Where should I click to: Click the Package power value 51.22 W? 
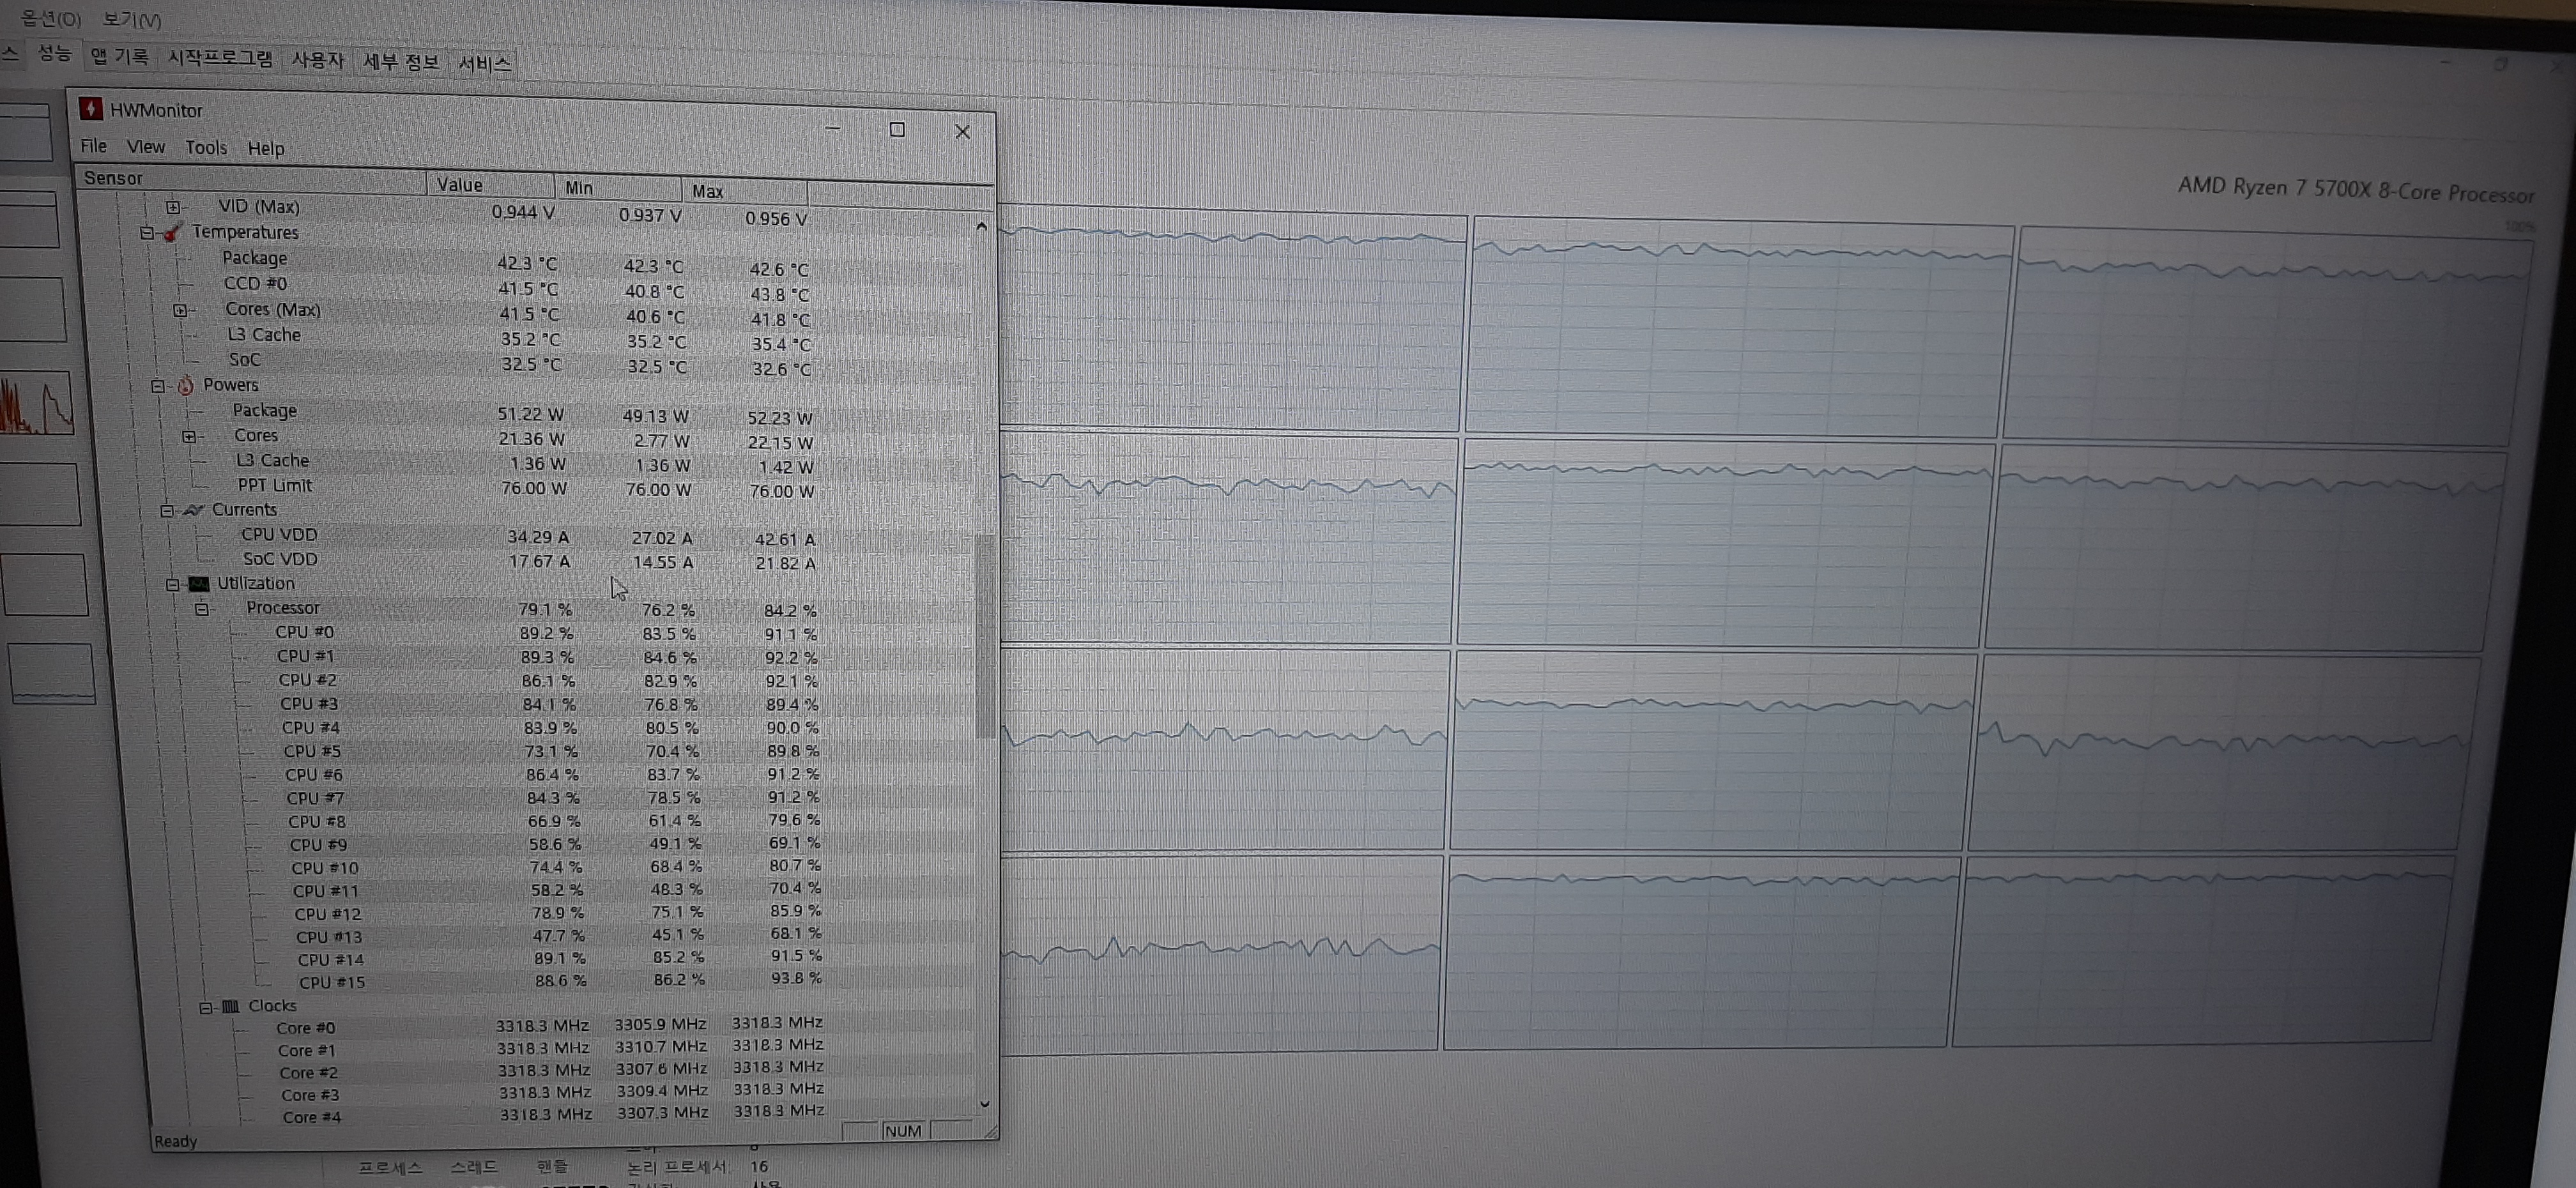(531, 413)
